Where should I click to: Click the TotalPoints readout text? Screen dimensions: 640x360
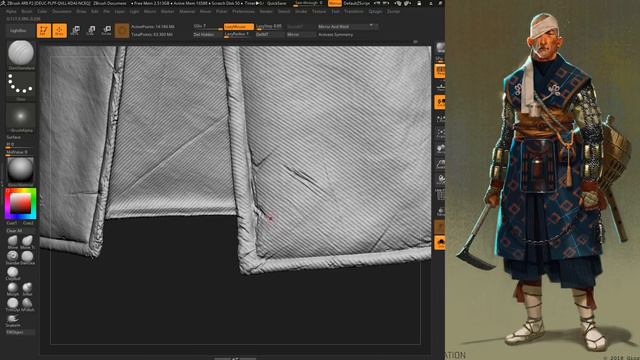click(x=152, y=35)
